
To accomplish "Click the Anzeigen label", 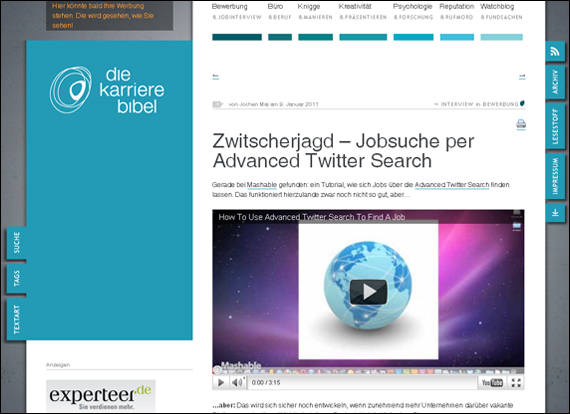I will [x=58, y=365].
